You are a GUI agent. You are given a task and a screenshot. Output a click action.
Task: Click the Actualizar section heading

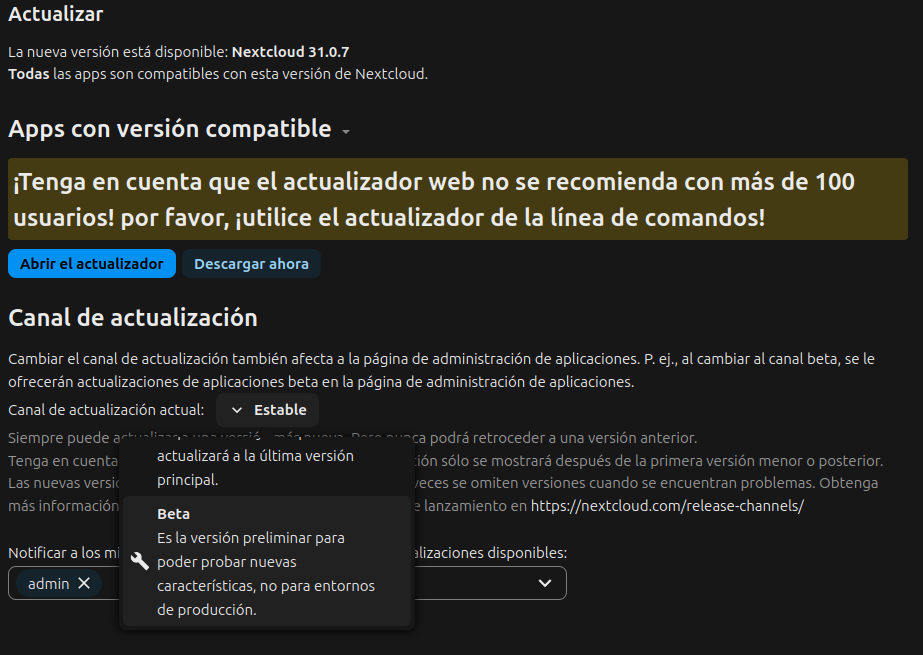(56, 14)
